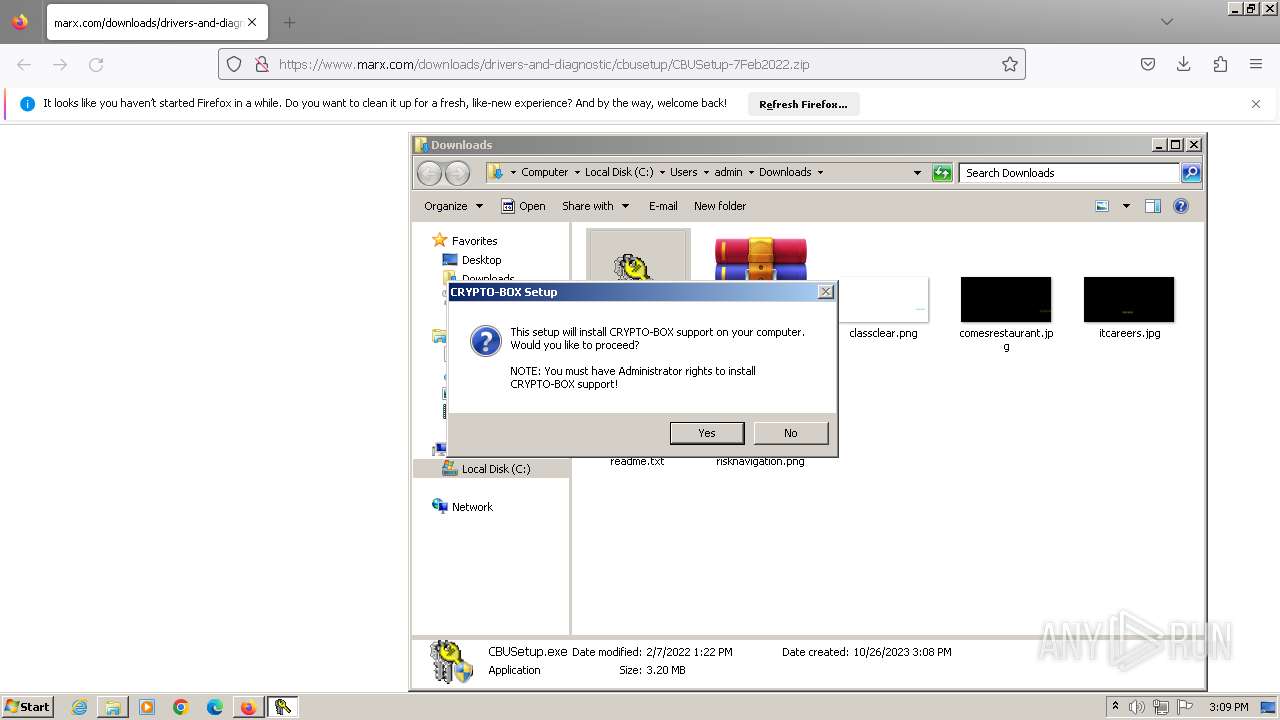The width and height of the screenshot is (1280, 720).
Task: Bookmark this page with star icon
Action: pos(1010,64)
